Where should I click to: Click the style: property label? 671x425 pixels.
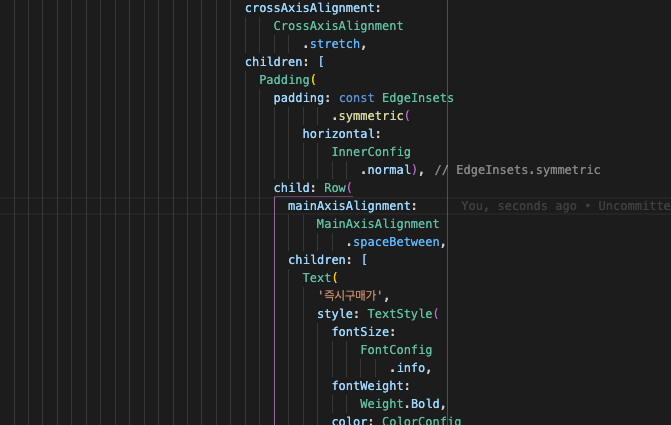[338, 313]
